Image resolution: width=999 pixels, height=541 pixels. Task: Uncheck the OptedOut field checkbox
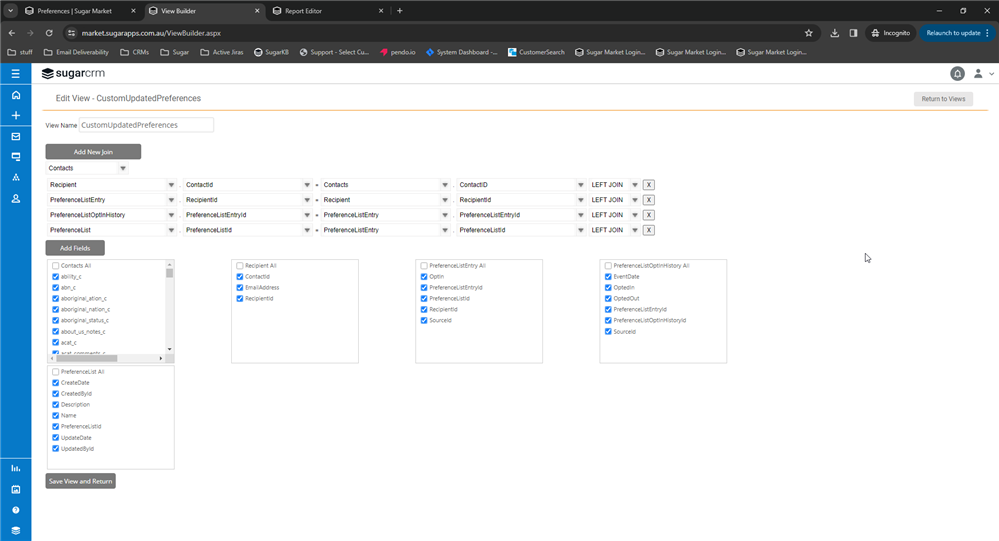[608, 298]
